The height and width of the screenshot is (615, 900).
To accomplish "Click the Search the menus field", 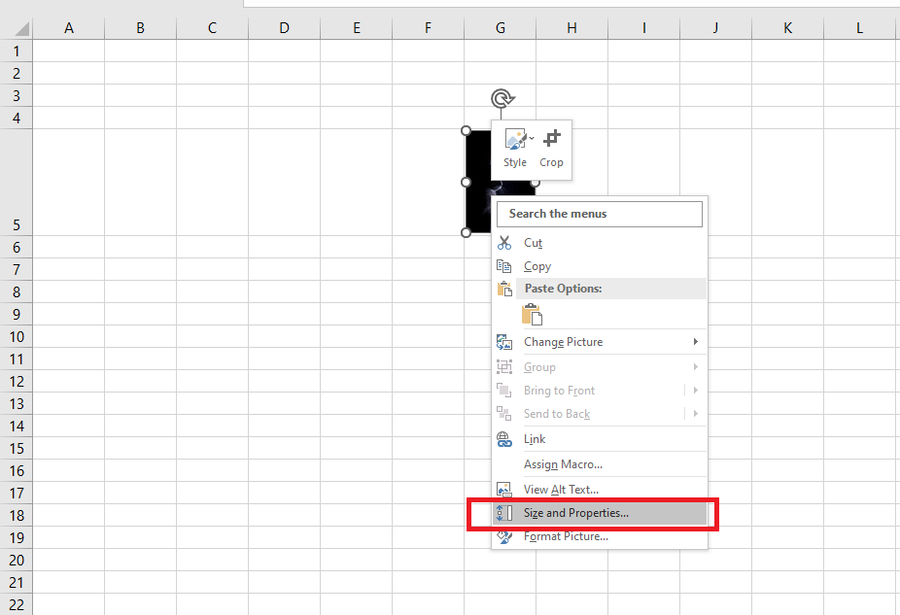I will (x=599, y=214).
